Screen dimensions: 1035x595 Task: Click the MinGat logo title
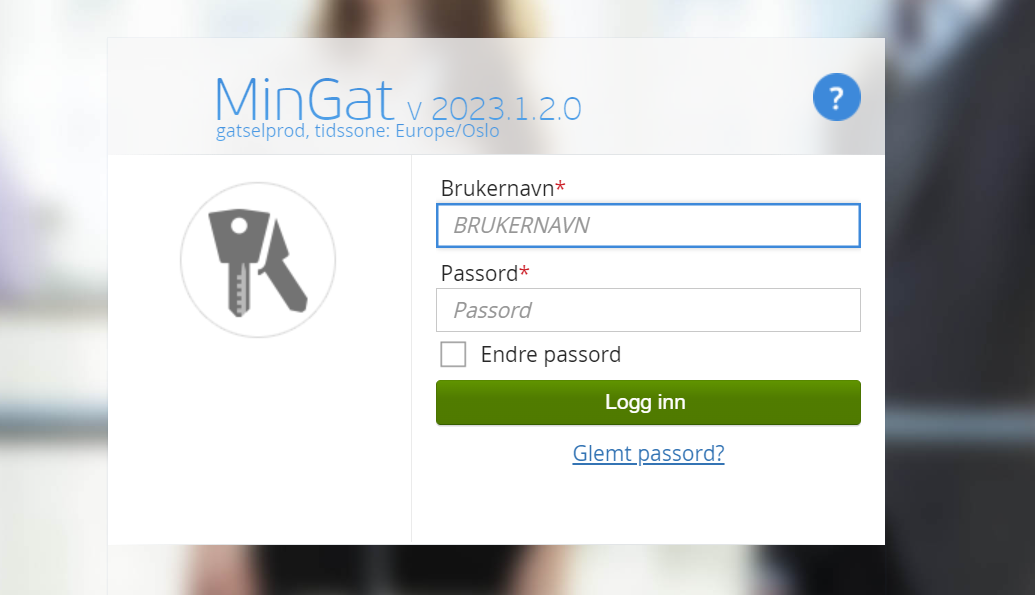tap(304, 99)
